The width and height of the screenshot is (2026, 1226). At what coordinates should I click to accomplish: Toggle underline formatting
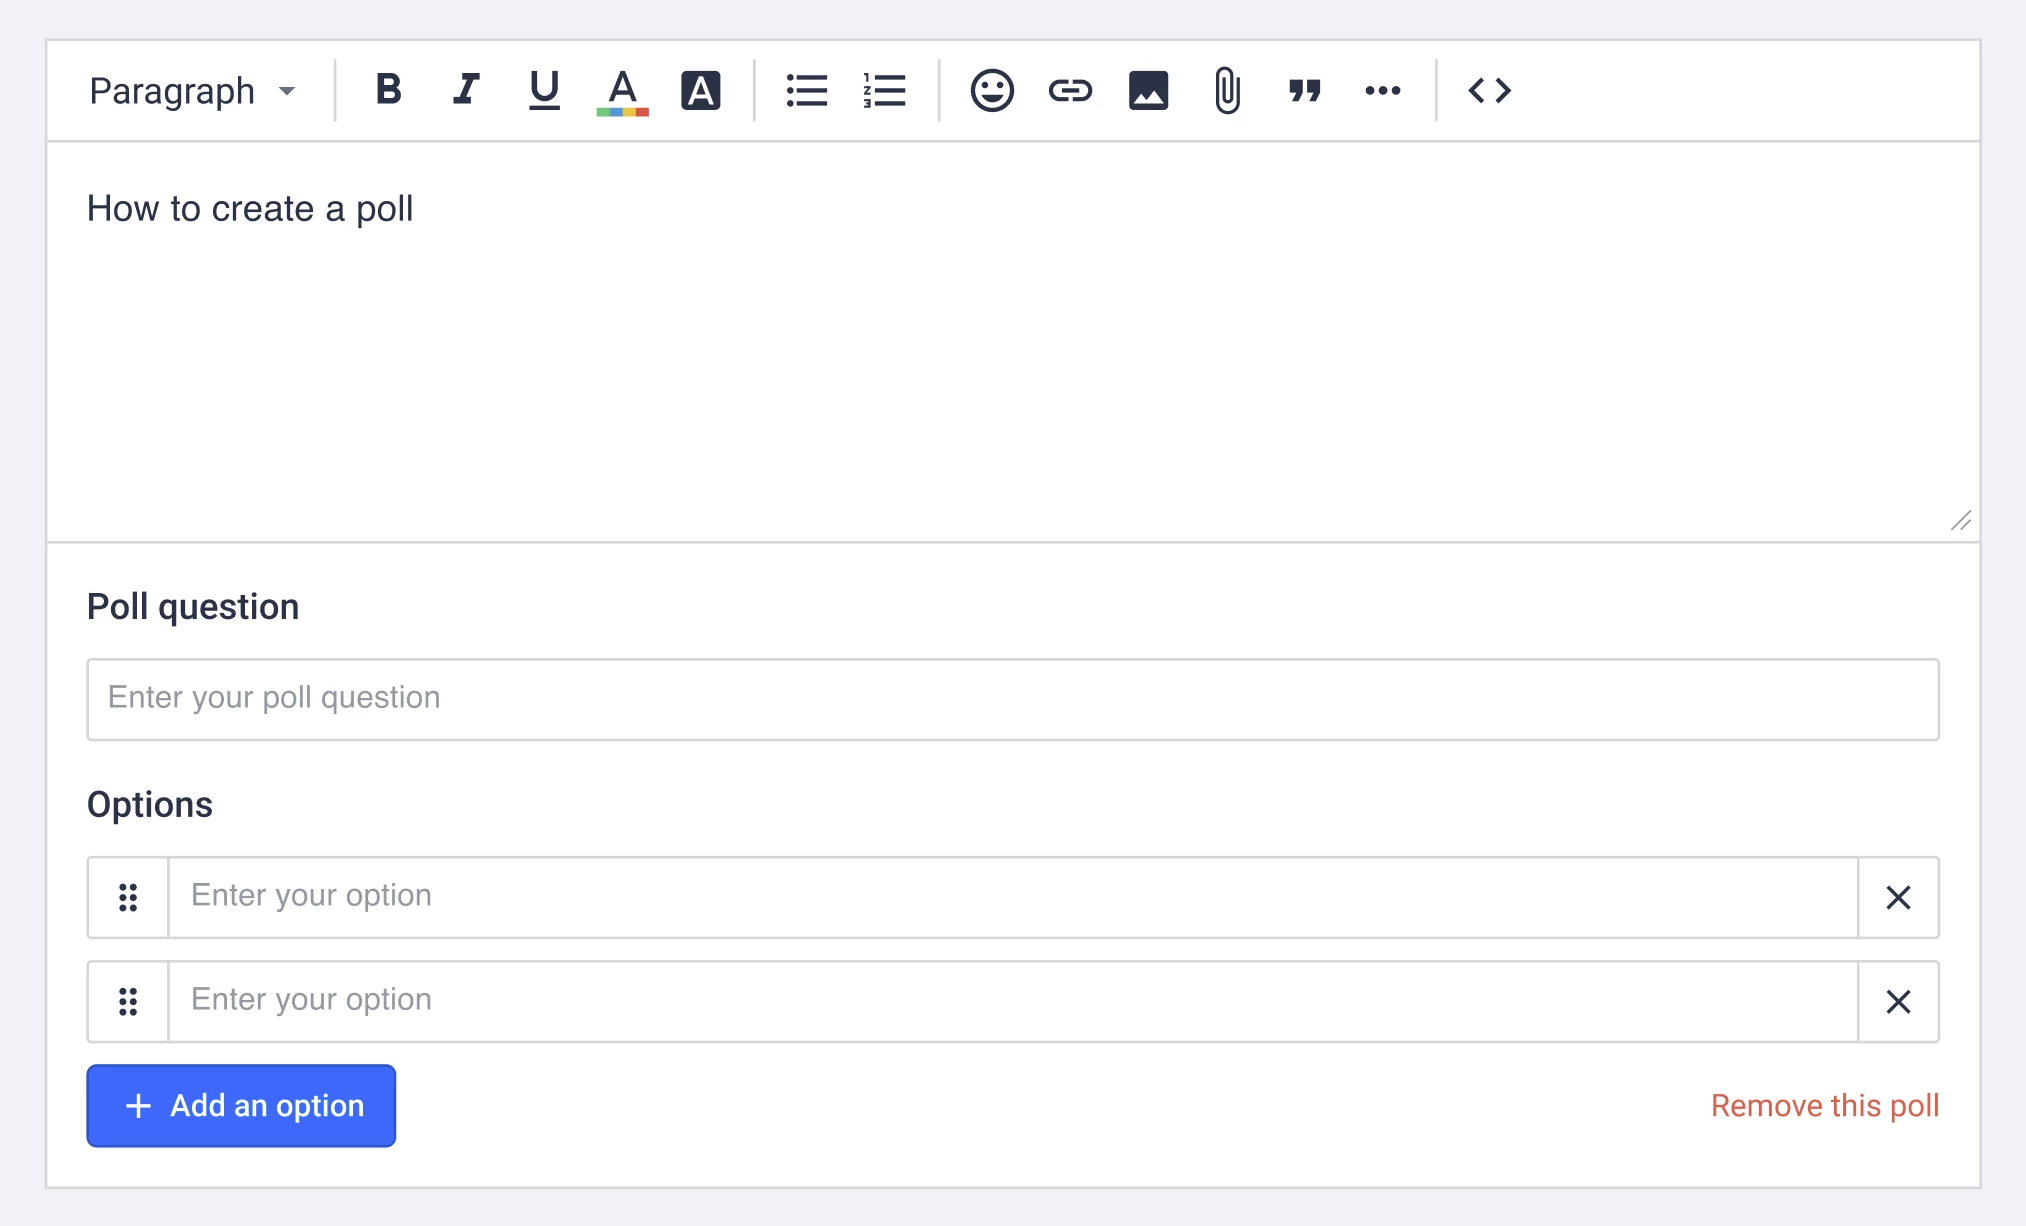tap(544, 90)
